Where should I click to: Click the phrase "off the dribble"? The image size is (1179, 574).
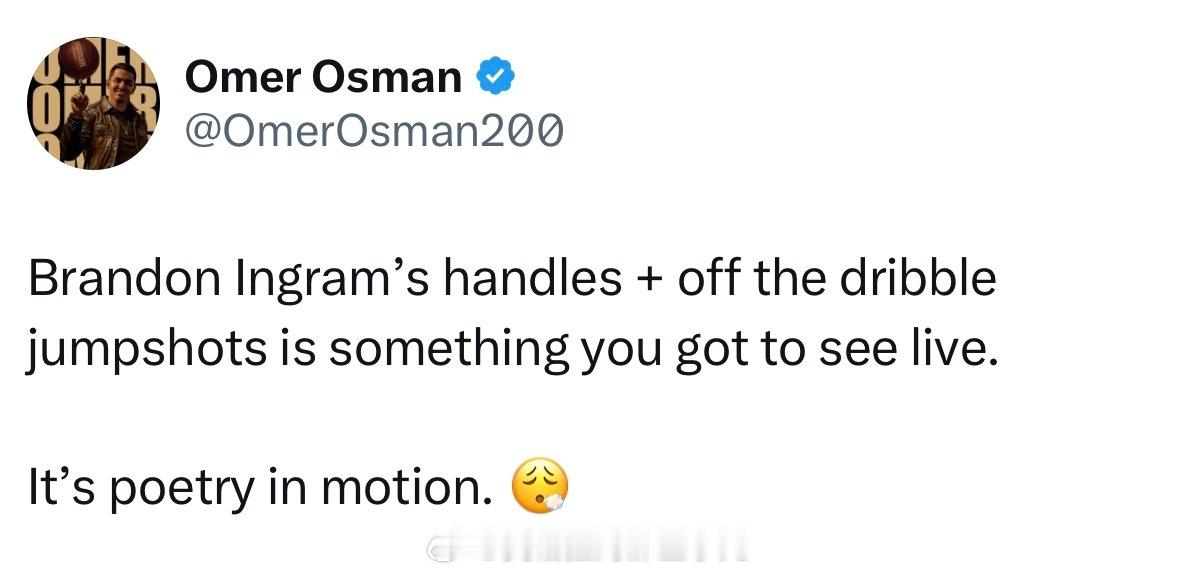(836, 279)
